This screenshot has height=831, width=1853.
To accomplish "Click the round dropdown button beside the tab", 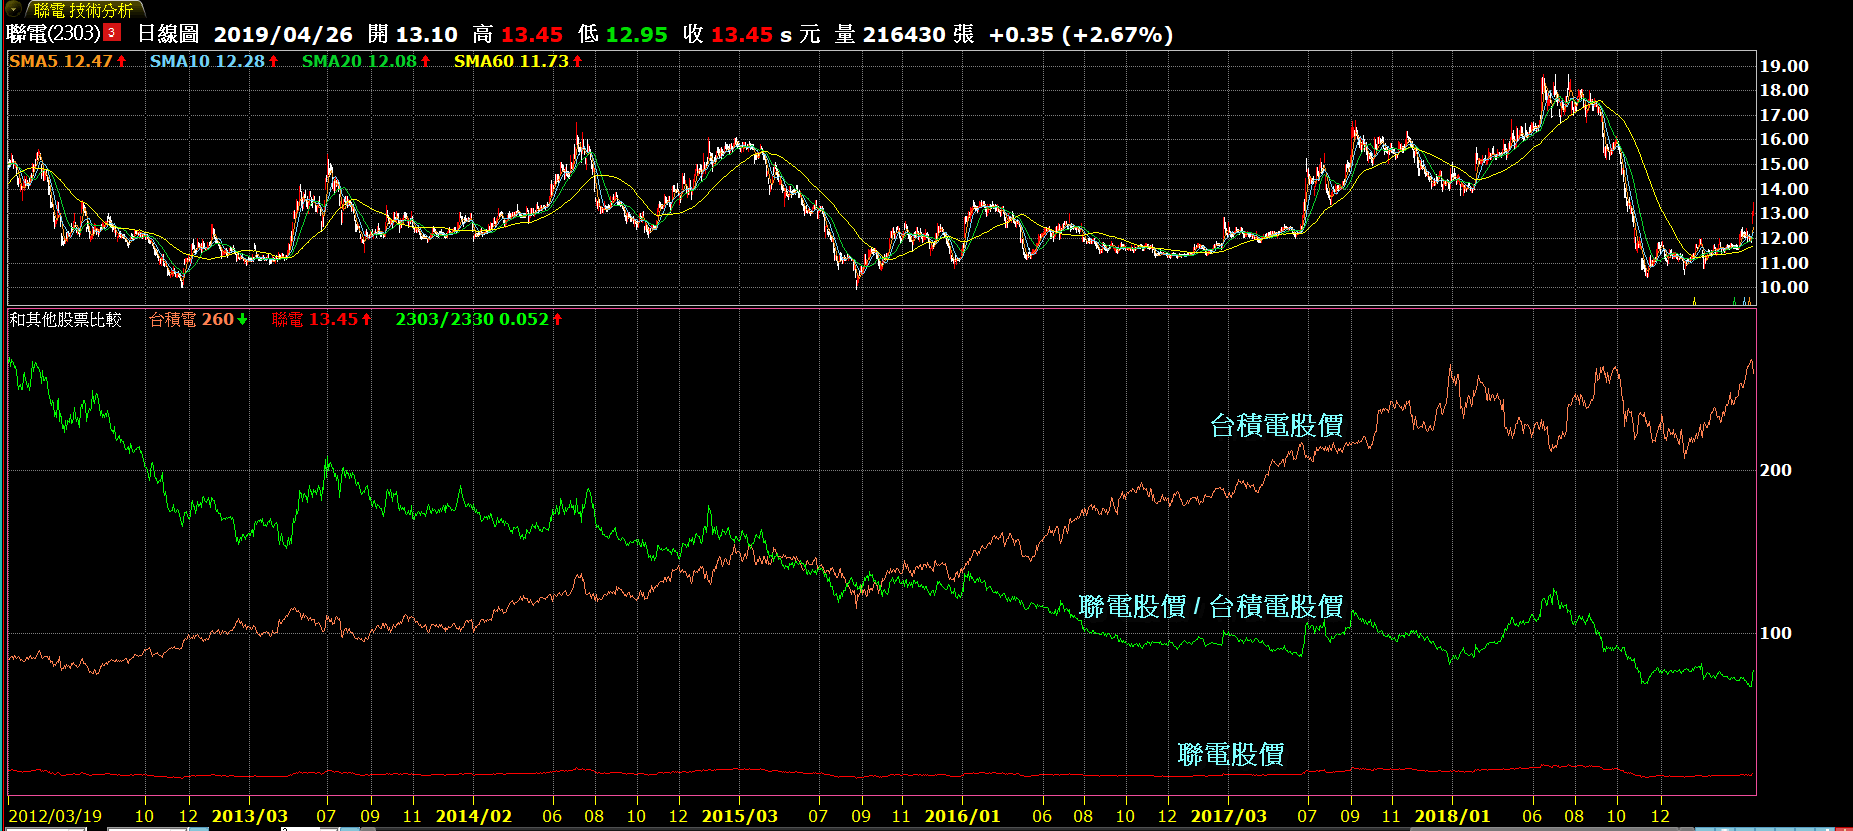I will coord(13,9).
